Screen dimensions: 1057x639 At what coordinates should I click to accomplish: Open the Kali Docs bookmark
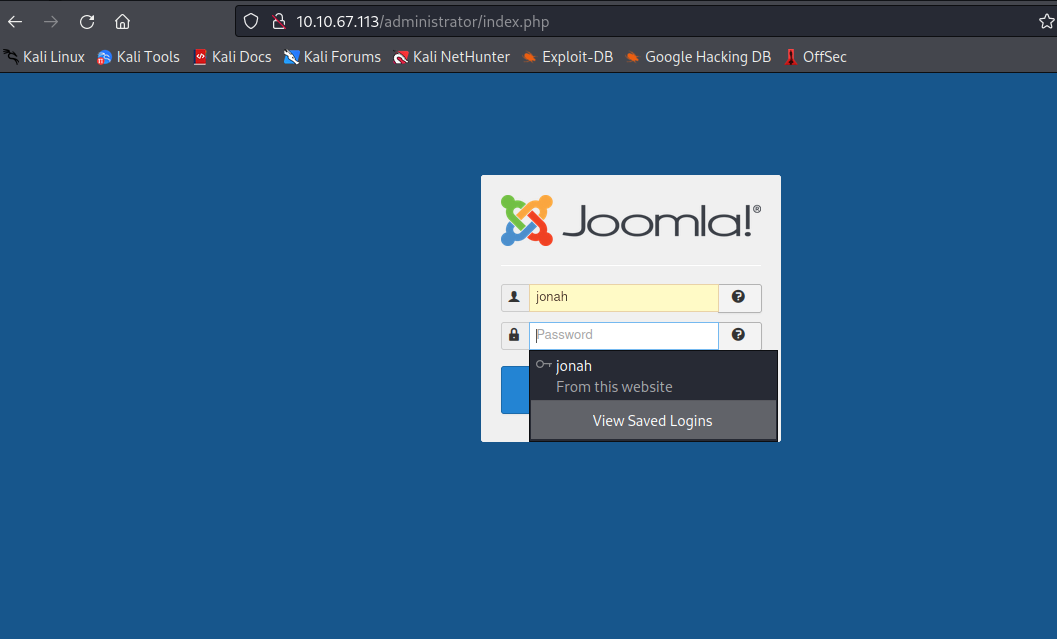click(232, 57)
